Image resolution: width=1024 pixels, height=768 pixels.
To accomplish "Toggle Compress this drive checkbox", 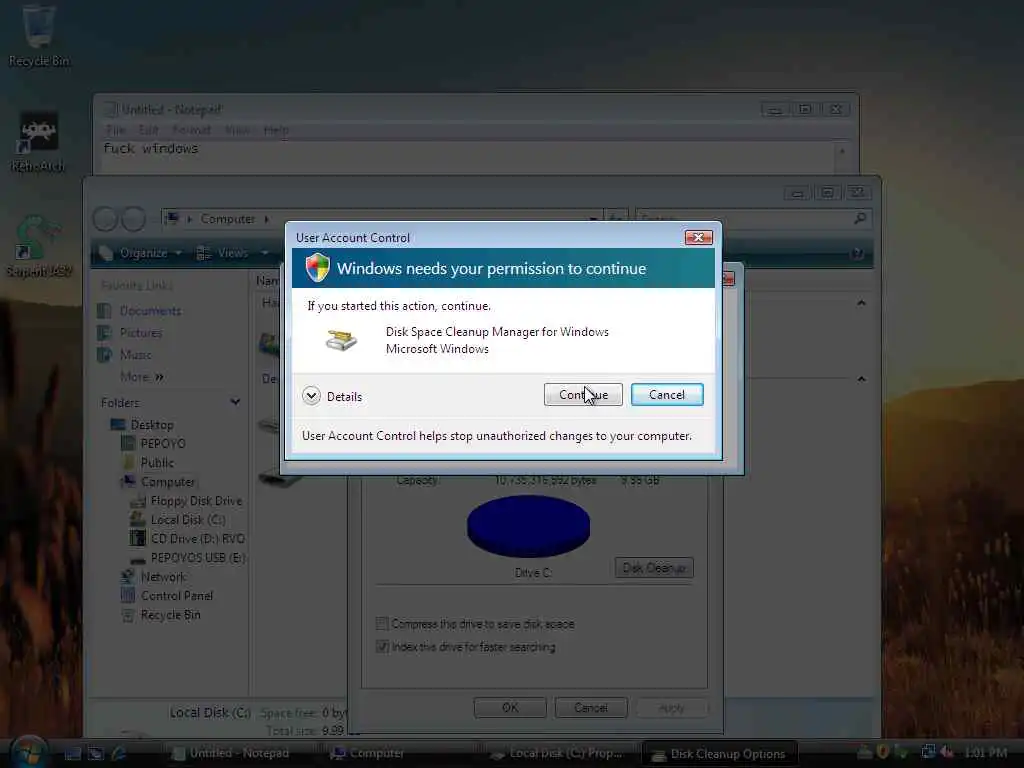I will click(382, 623).
